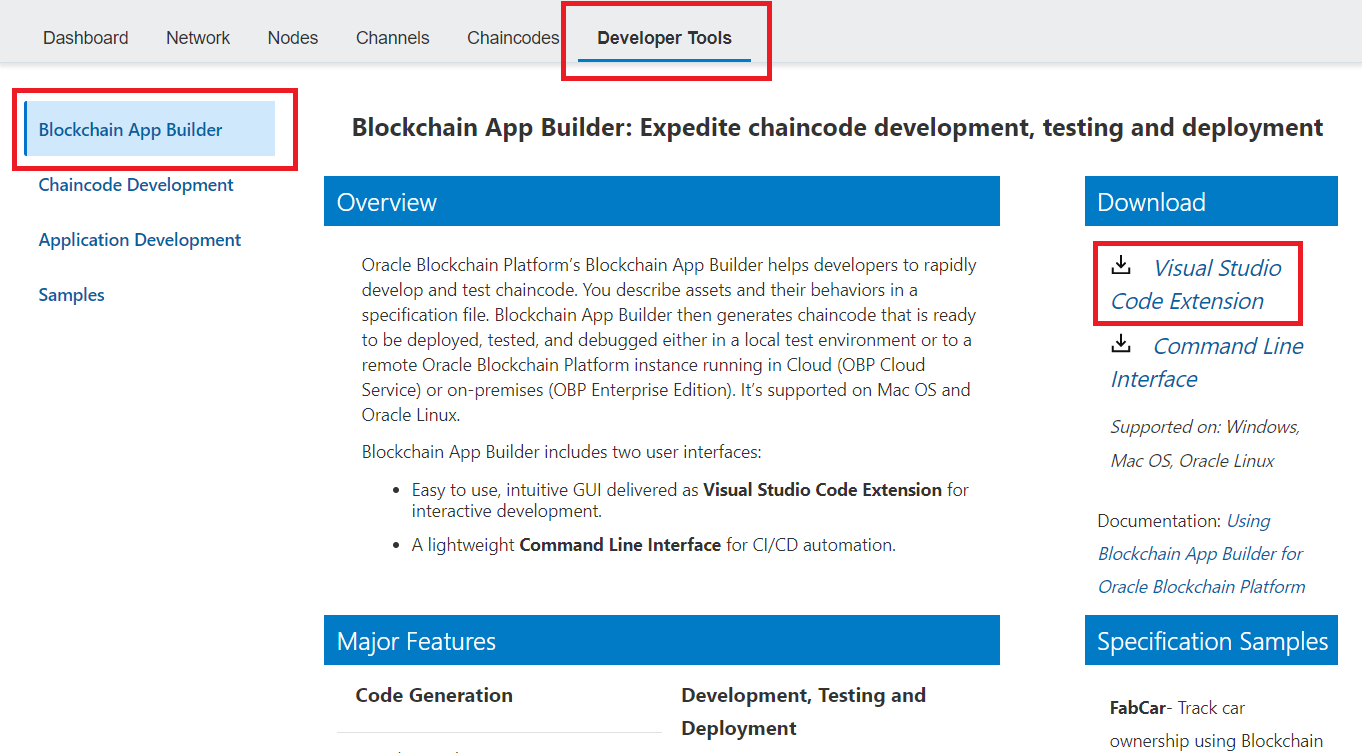Click the Command Line Interface download link
This screenshot has width=1362, height=753.
[1207, 362]
